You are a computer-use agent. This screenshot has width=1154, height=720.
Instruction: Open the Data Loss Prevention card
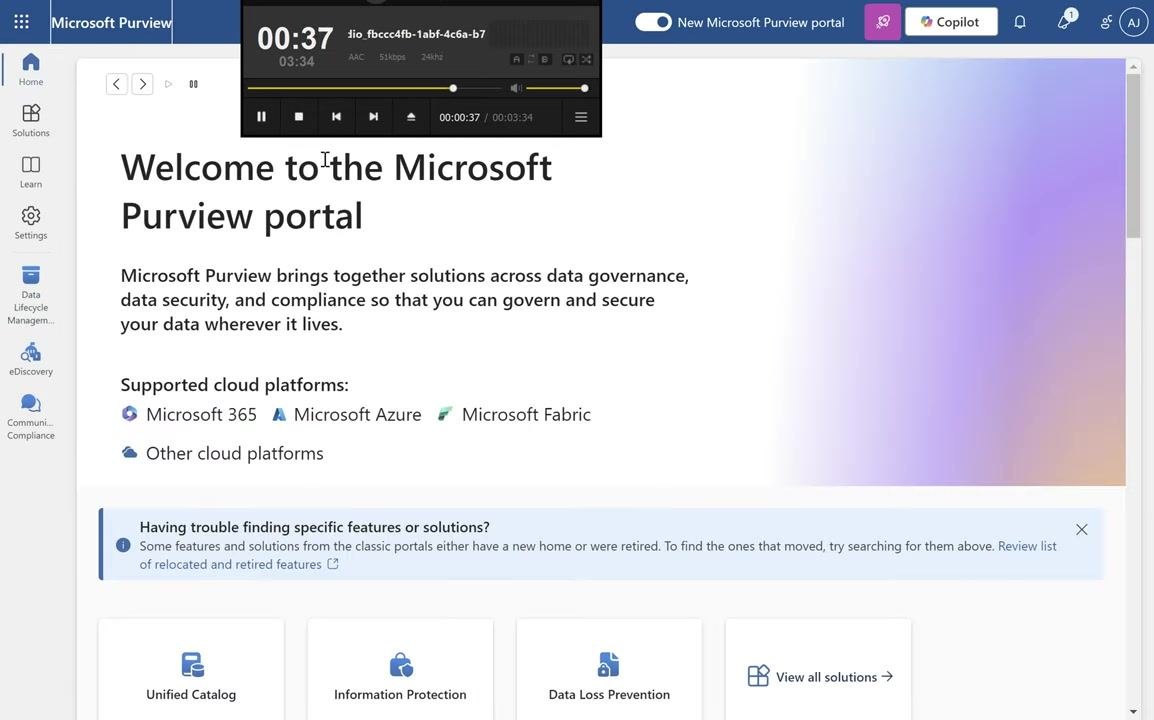(x=609, y=669)
